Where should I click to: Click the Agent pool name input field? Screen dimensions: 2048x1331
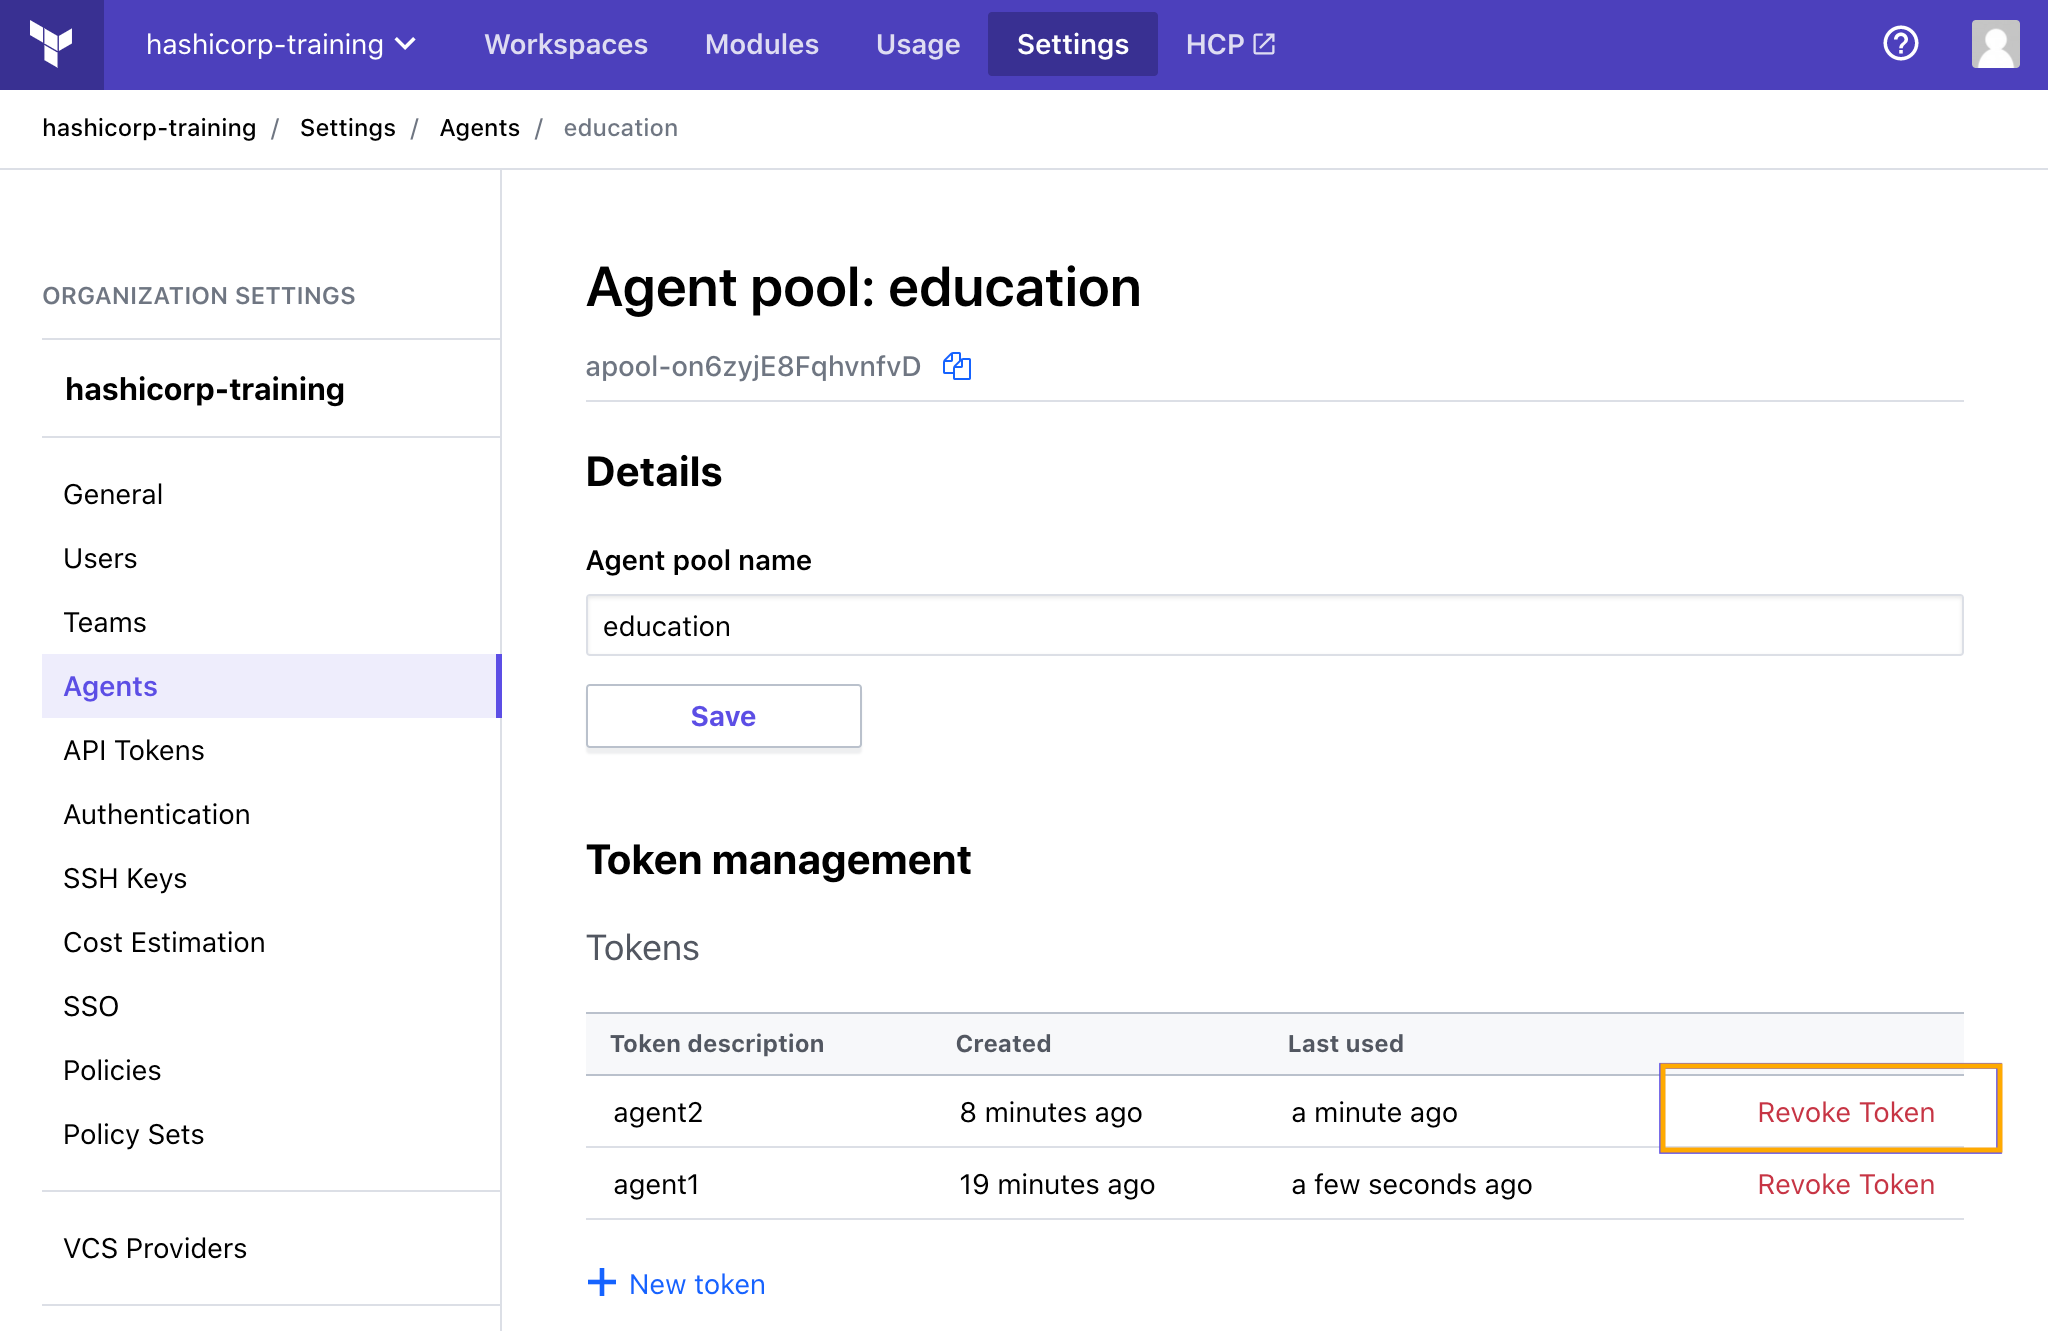(1274, 625)
